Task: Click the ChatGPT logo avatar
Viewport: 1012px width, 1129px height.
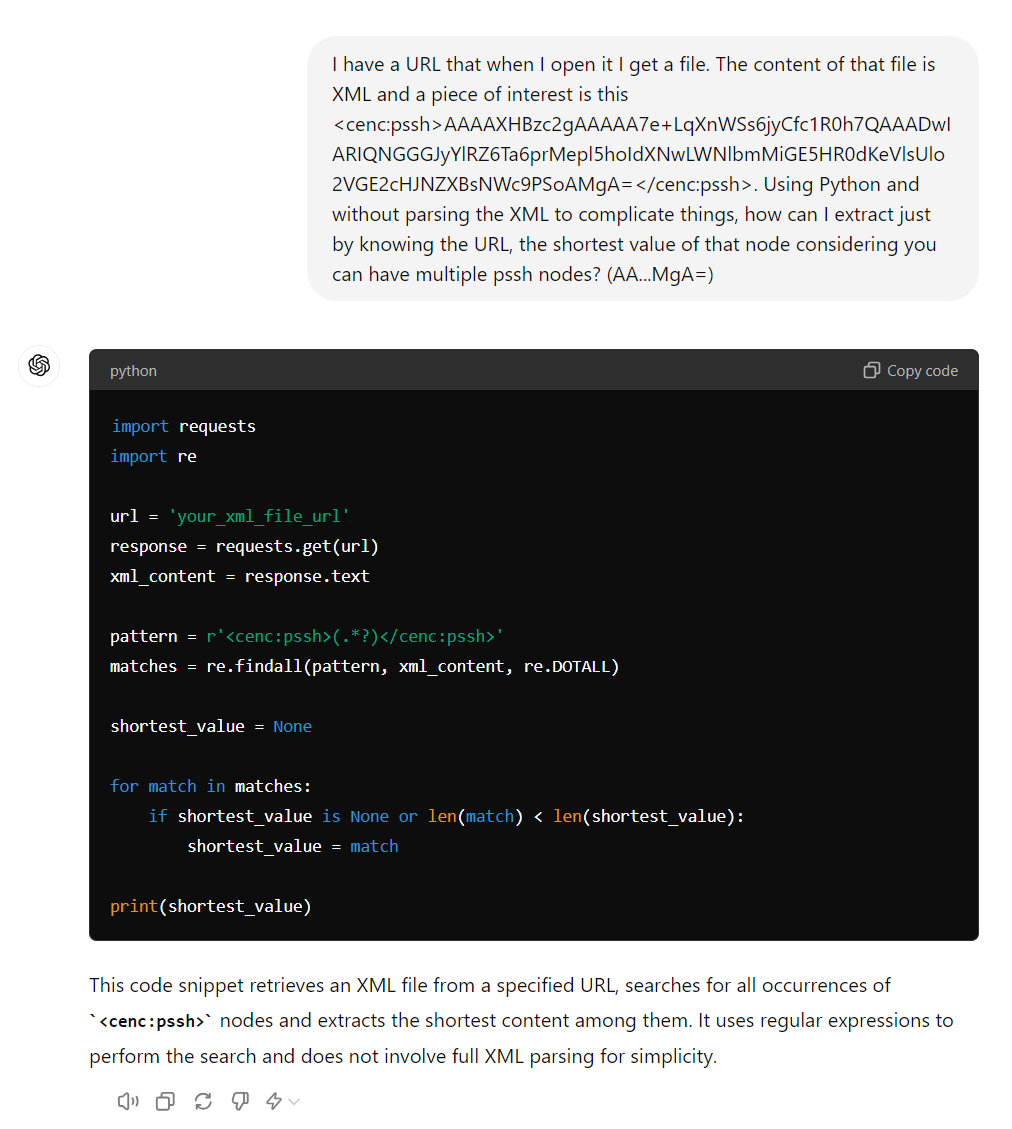Action: click(40, 366)
